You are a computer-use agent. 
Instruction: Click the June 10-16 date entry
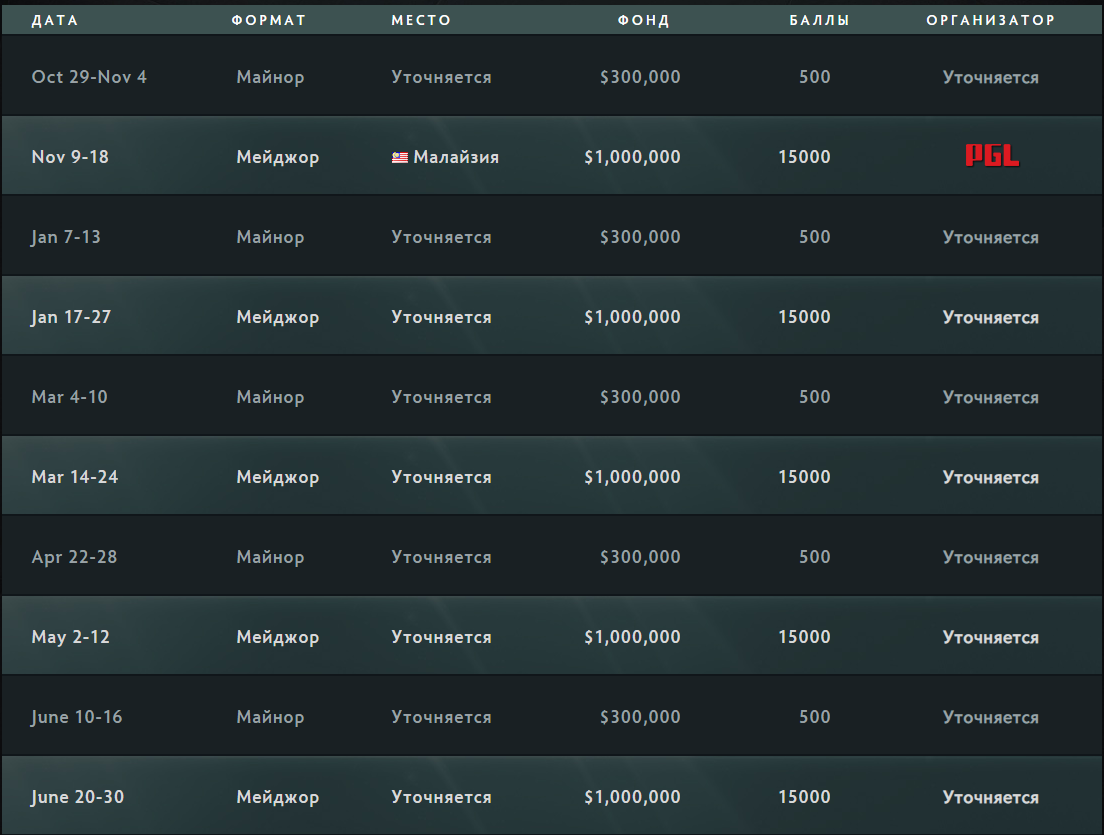tap(77, 717)
